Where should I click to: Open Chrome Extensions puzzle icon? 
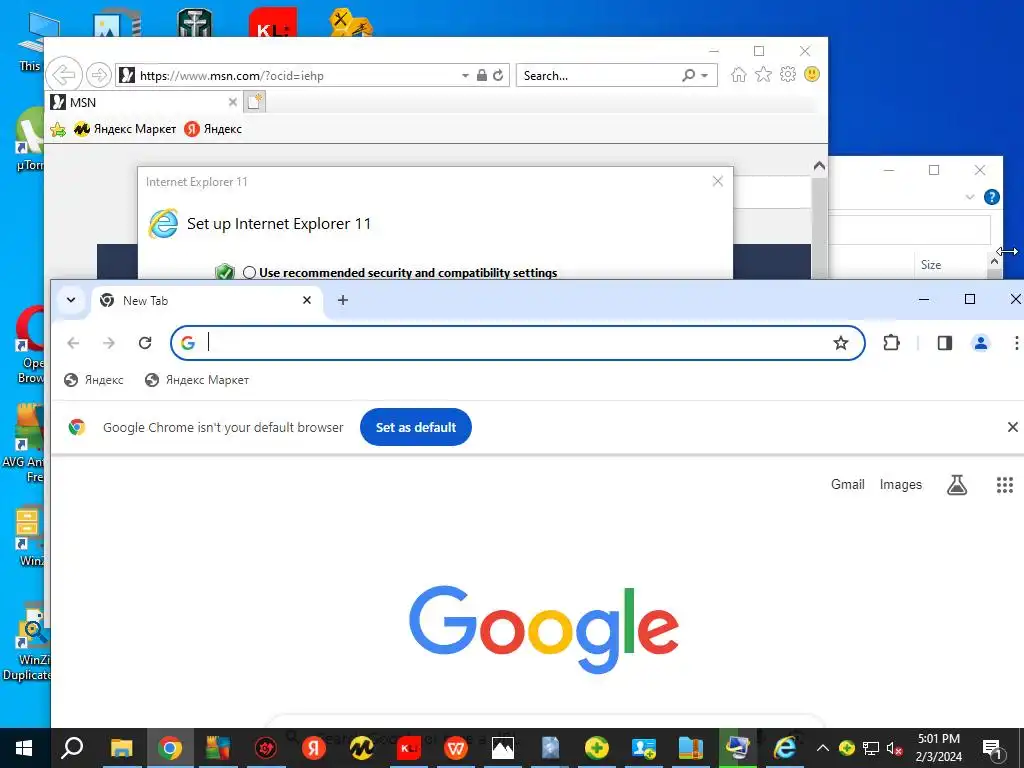click(891, 343)
